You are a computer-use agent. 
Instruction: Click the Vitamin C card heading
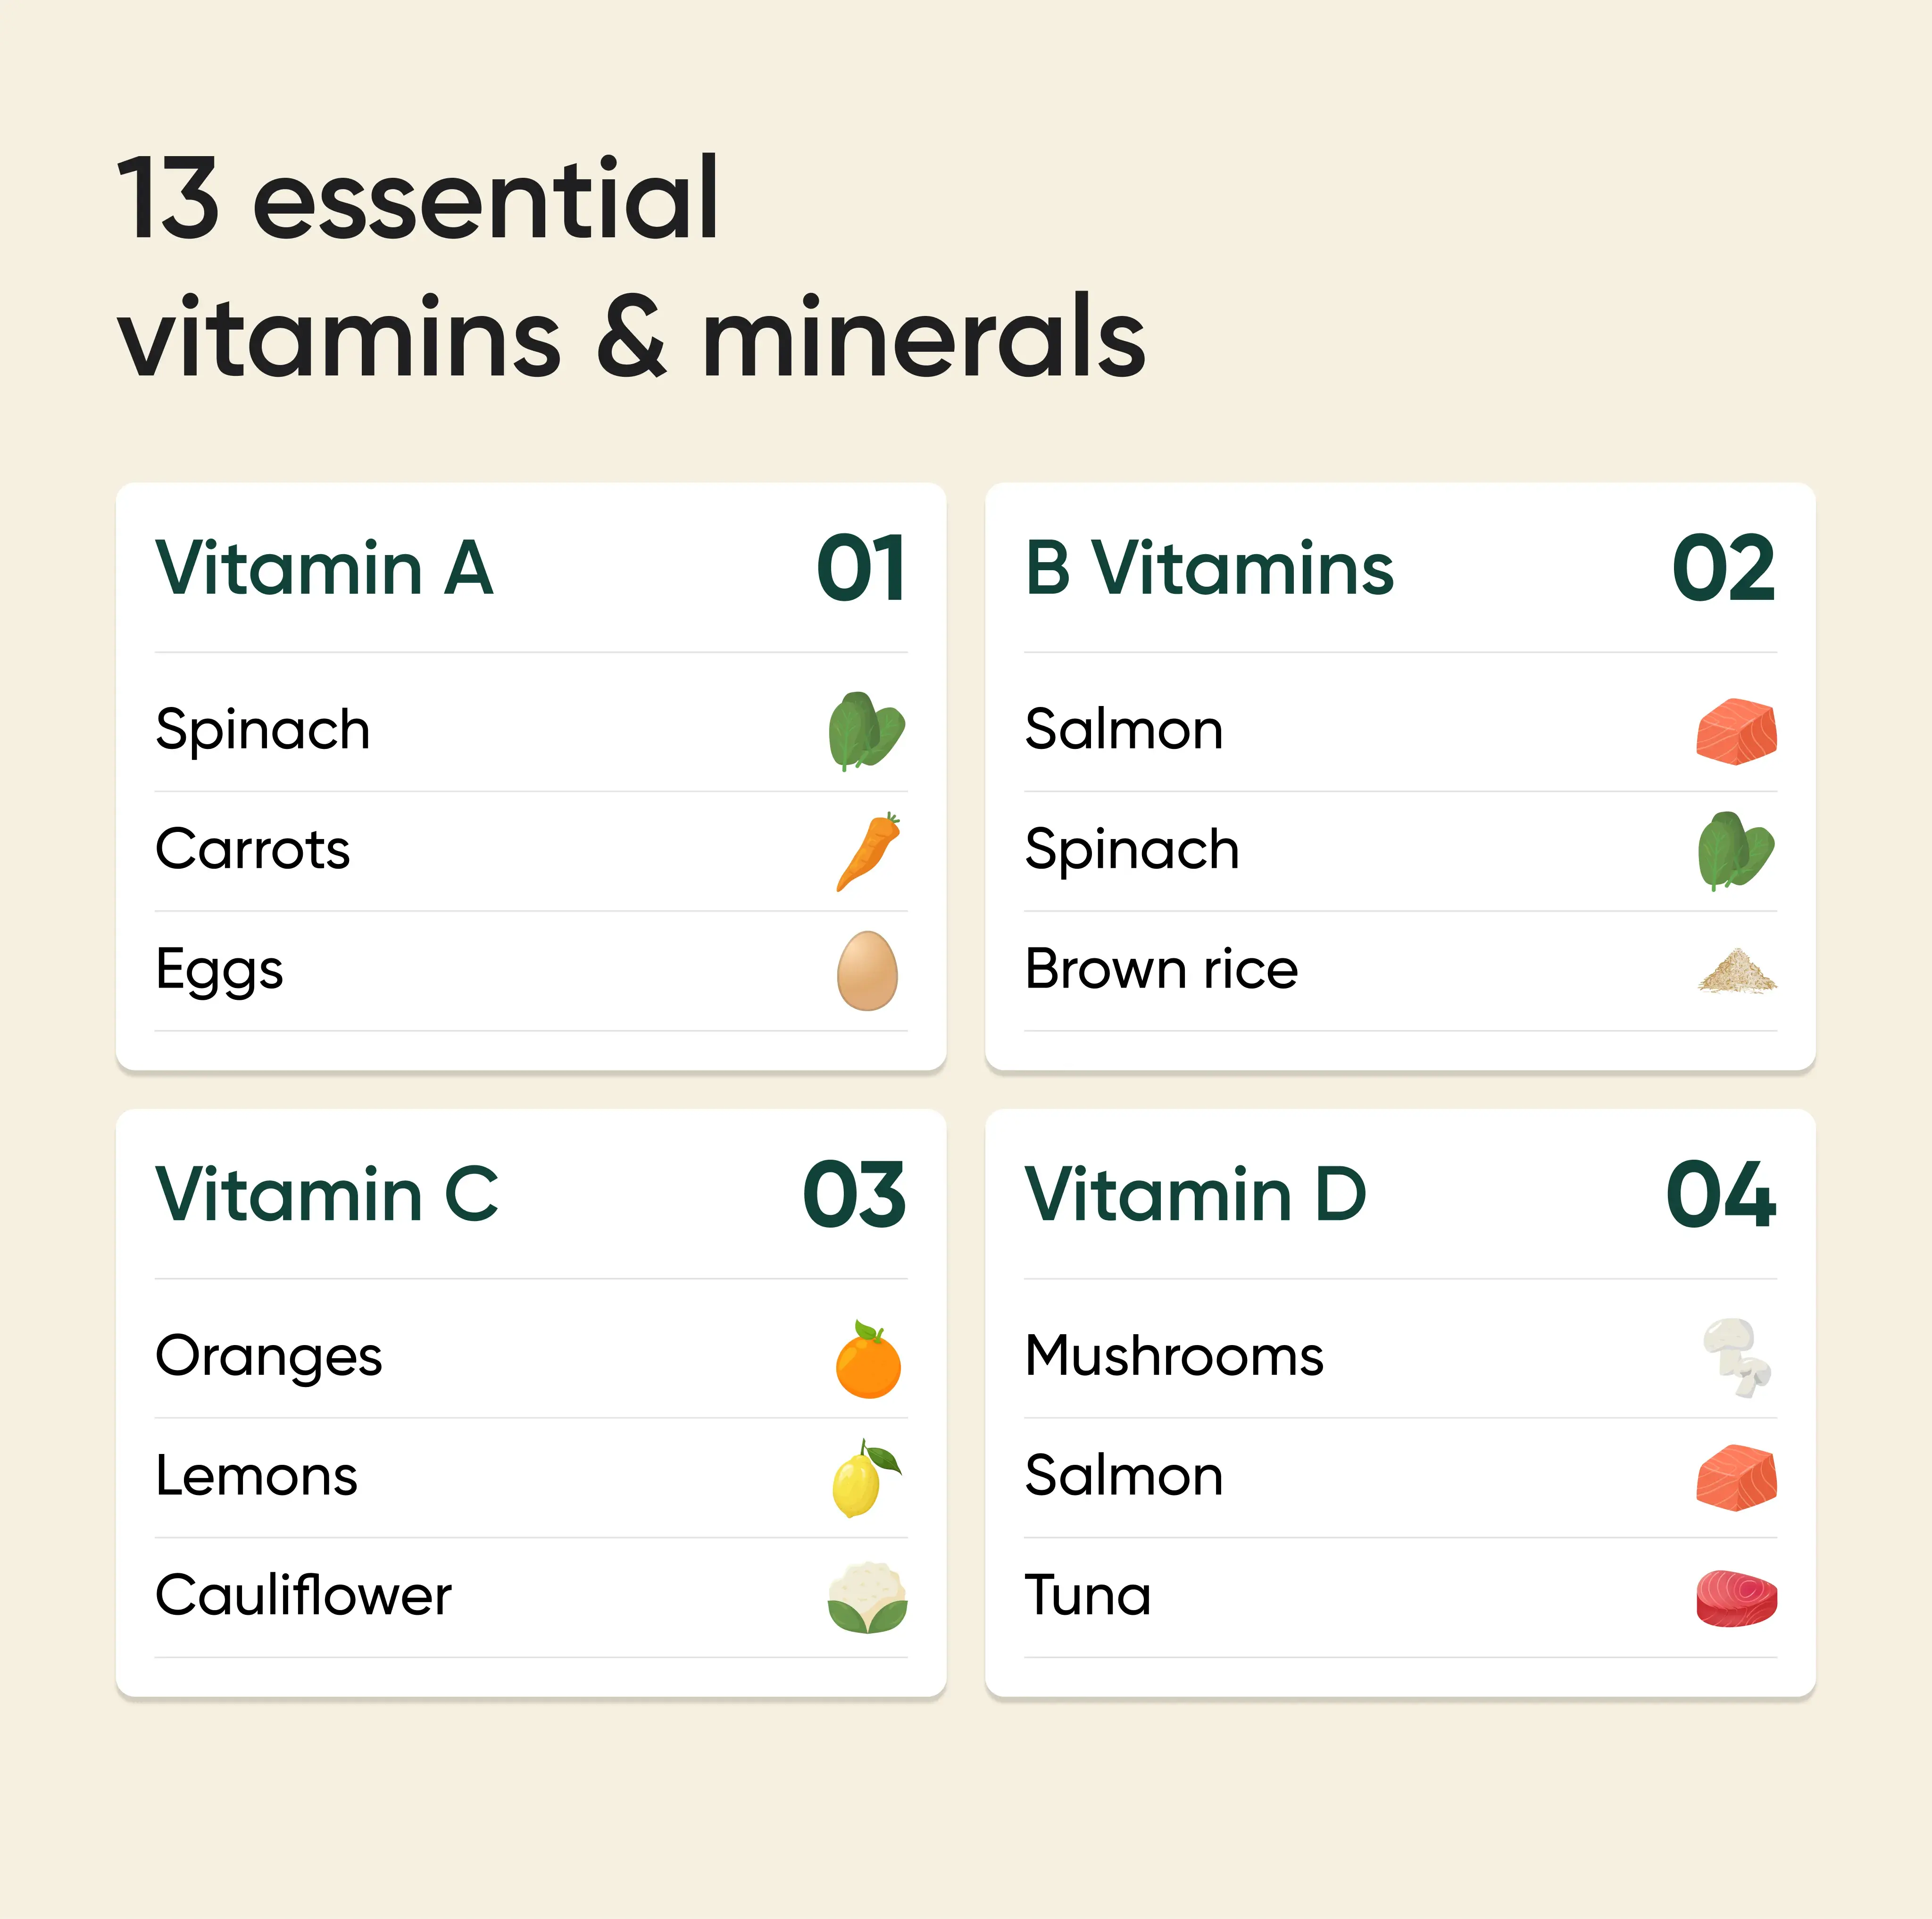click(x=327, y=1194)
